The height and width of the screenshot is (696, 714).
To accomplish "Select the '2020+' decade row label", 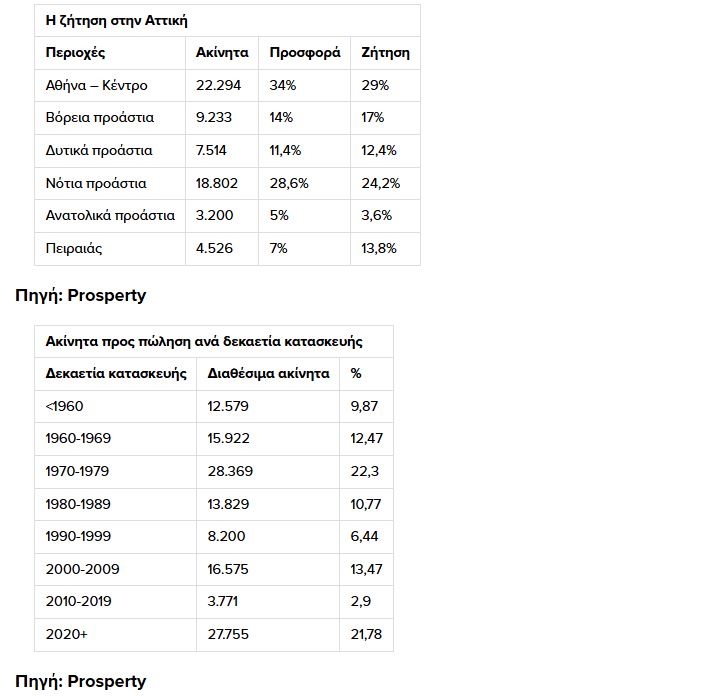I will [x=66, y=634].
